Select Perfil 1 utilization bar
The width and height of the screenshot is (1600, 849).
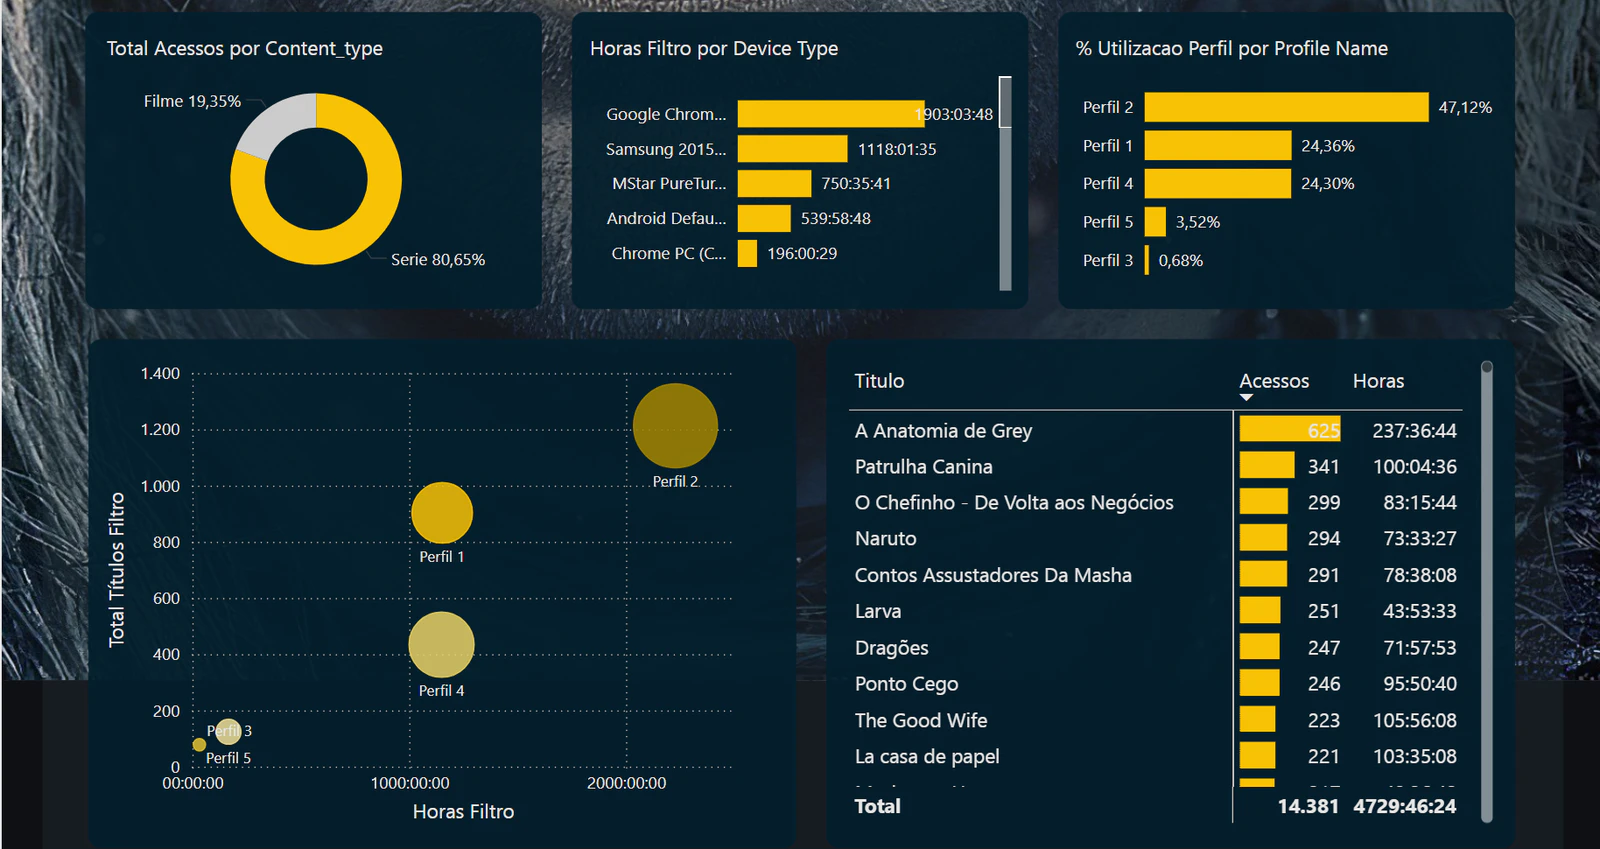coord(1218,146)
